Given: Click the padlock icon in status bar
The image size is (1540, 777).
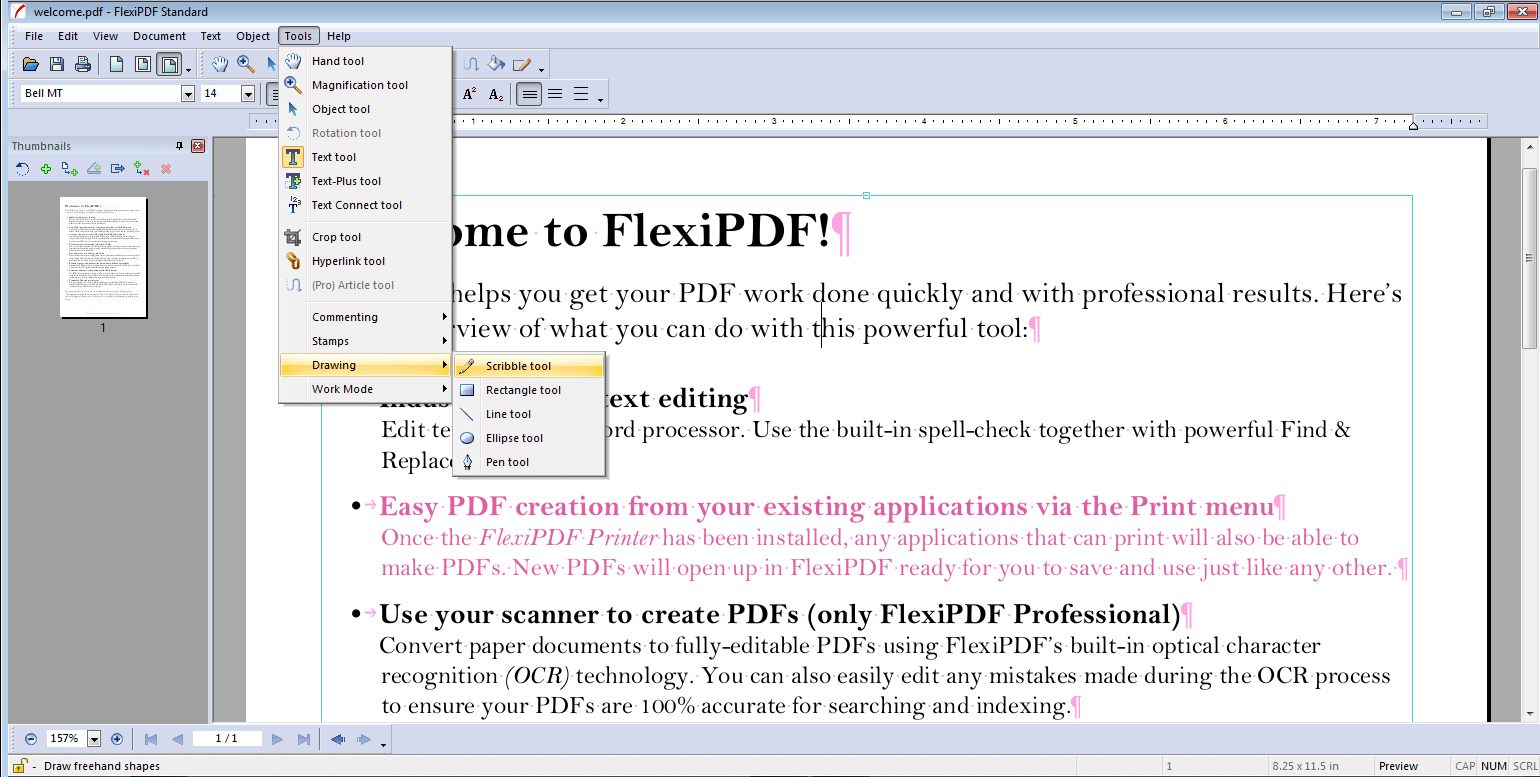Looking at the screenshot, I should (19, 766).
